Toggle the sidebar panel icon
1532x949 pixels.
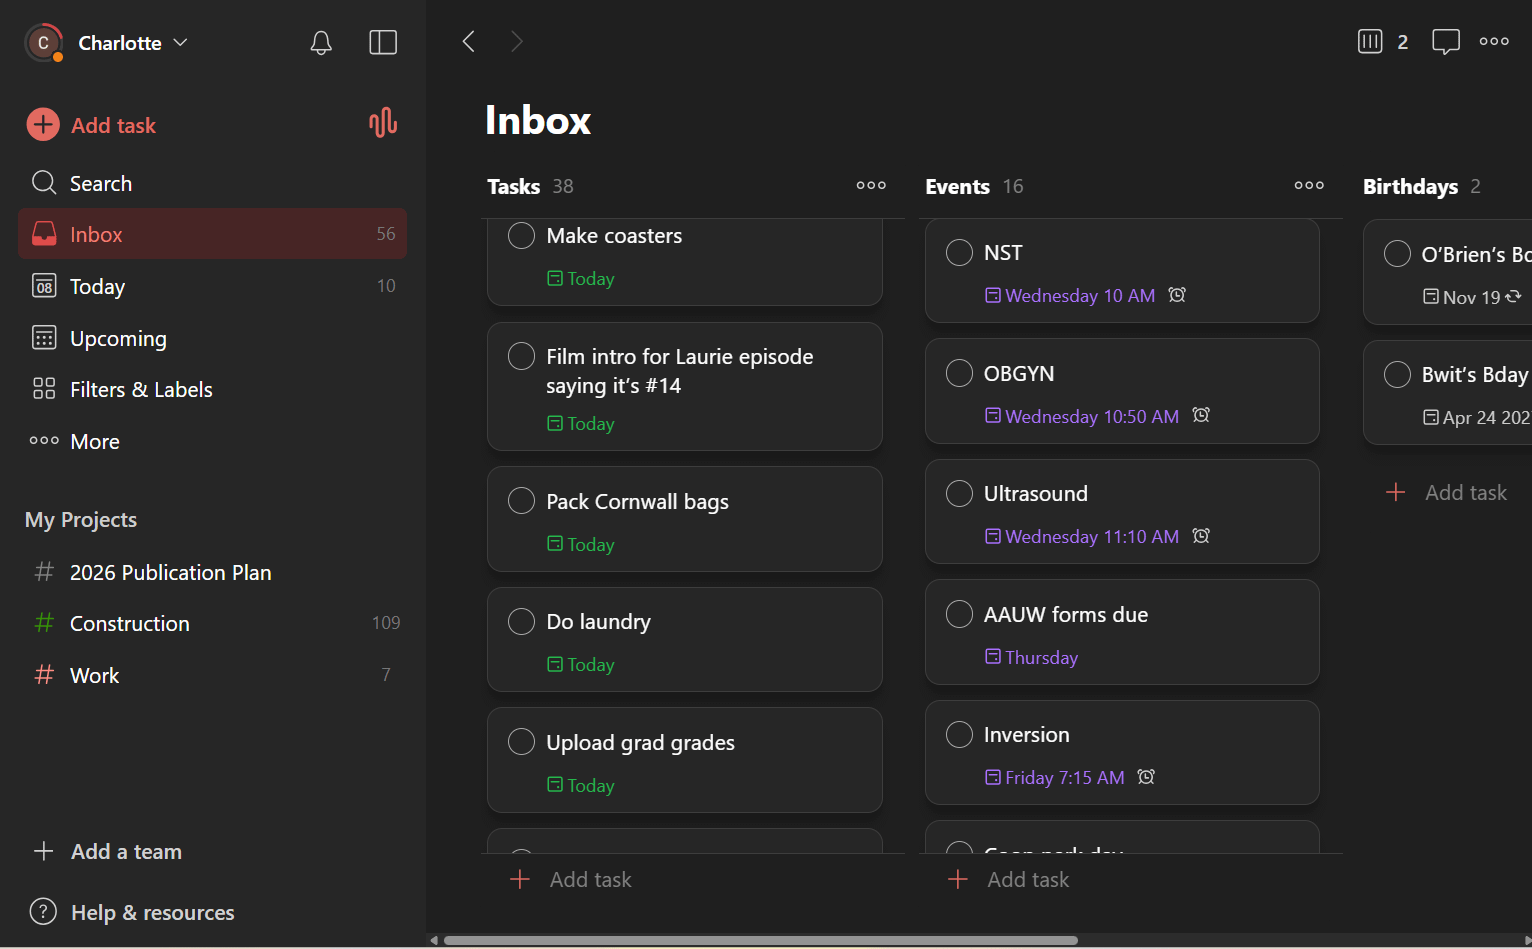tap(383, 42)
